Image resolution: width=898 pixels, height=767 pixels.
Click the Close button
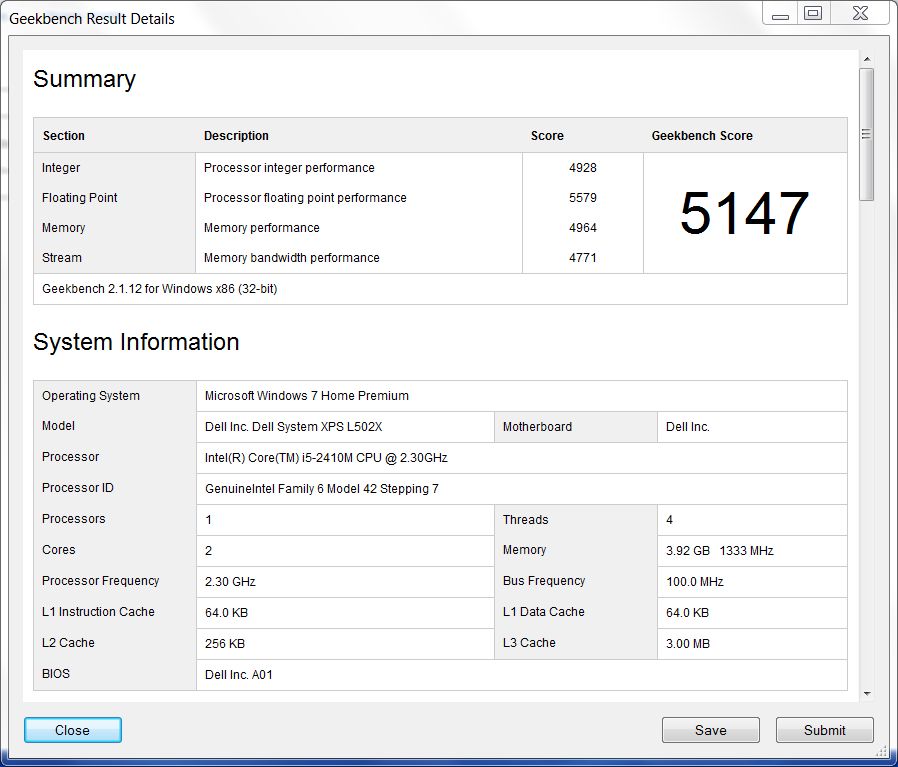click(73, 730)
